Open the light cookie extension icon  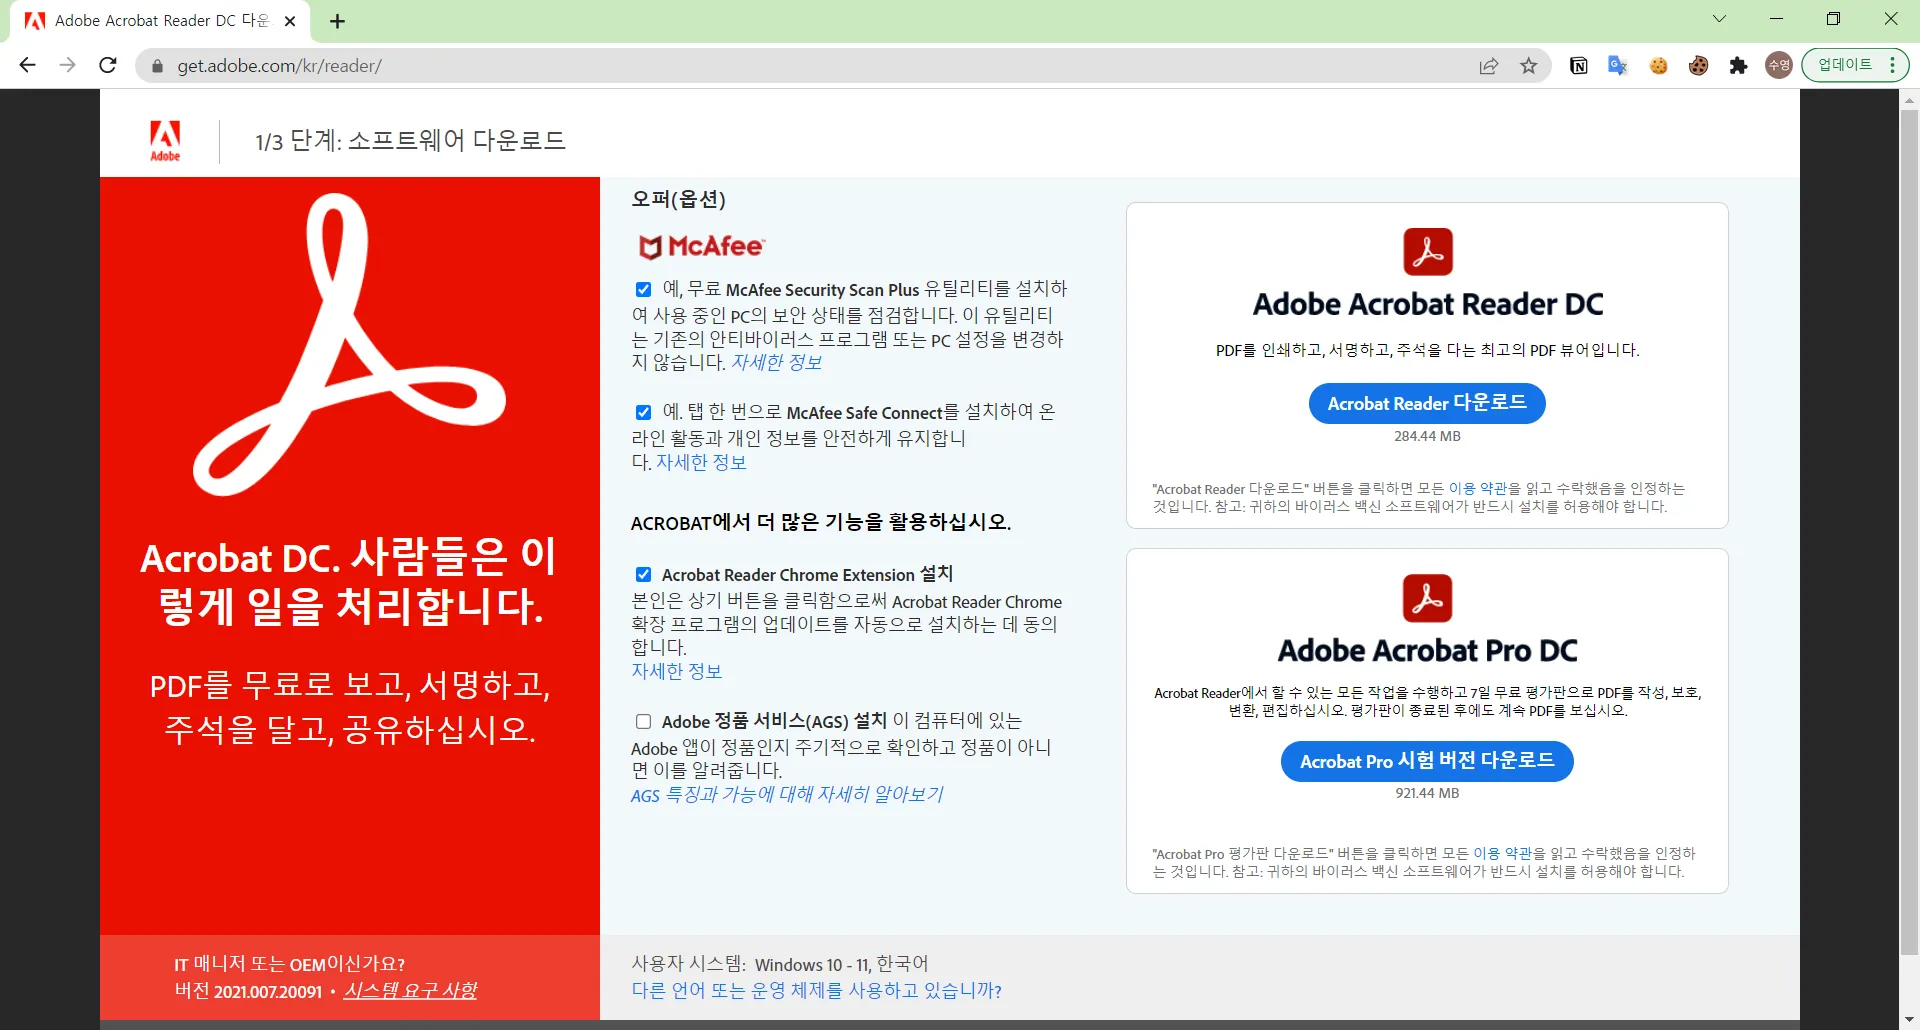pos(1659,66)
